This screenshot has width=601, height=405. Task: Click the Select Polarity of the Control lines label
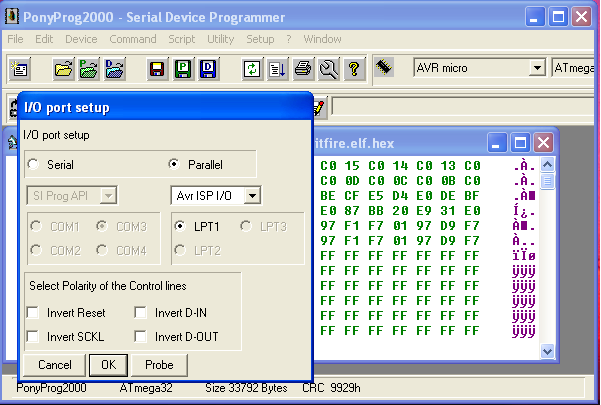108,286
